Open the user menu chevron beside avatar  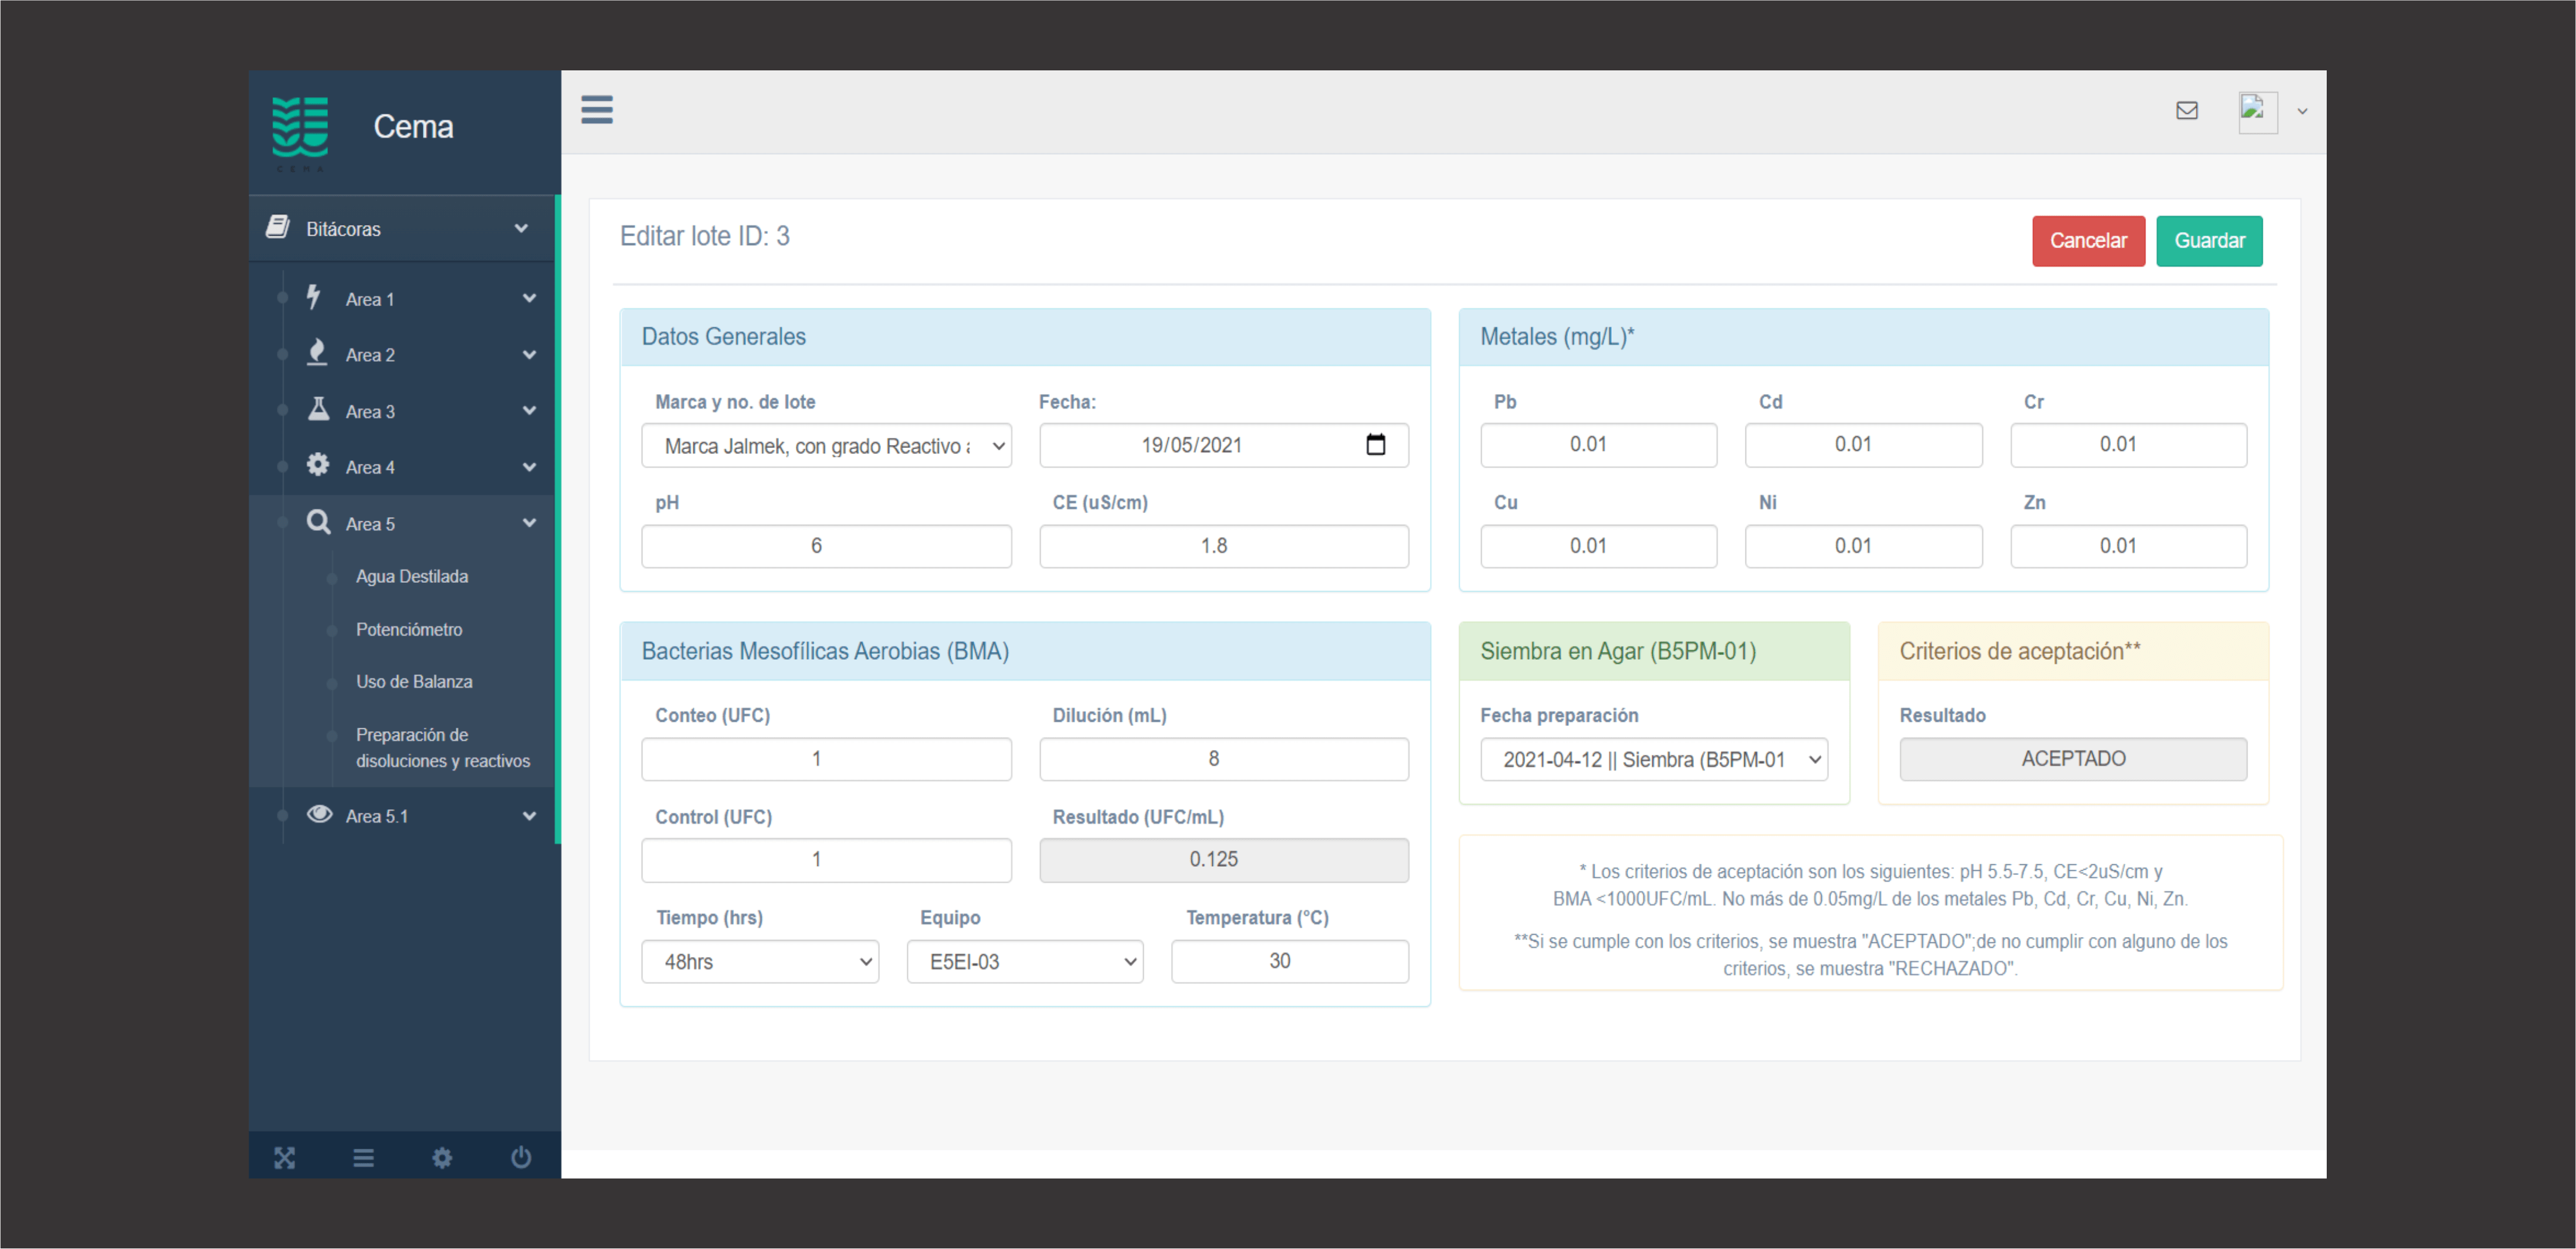[x=2303, y=112]
